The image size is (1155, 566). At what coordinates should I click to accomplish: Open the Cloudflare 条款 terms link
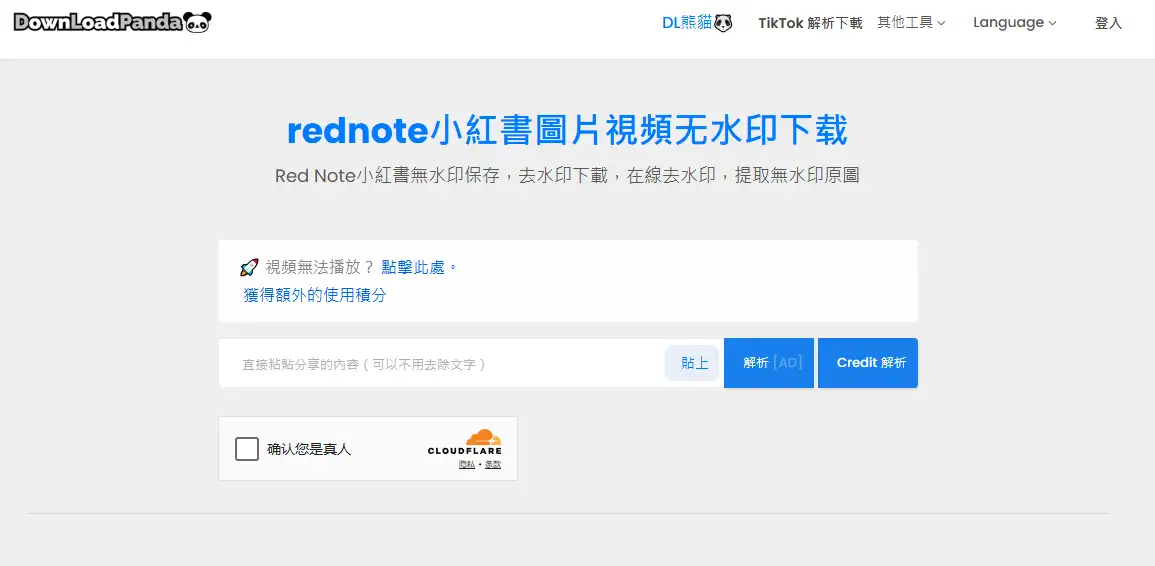(493, 464)
